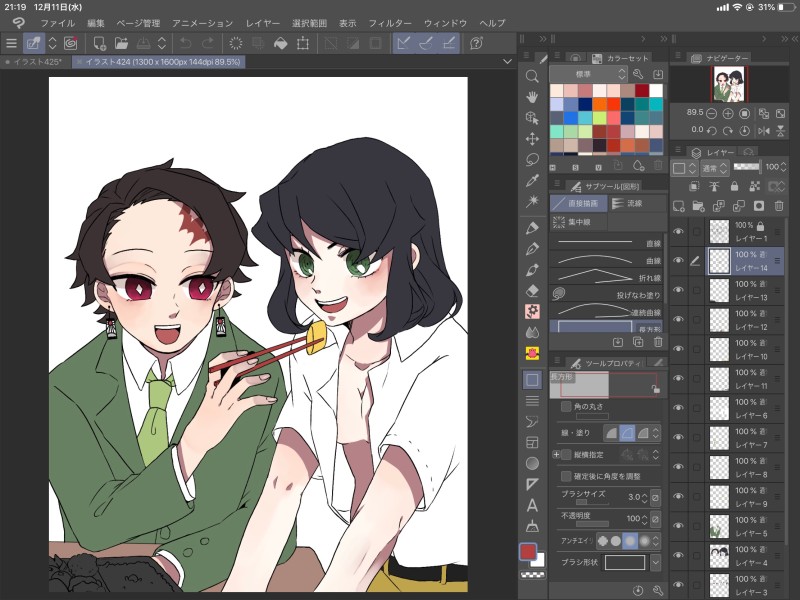Select the Move layer tool
Image resolution: width=800 pixels, height=600 pixels.
tap(532, 139)
